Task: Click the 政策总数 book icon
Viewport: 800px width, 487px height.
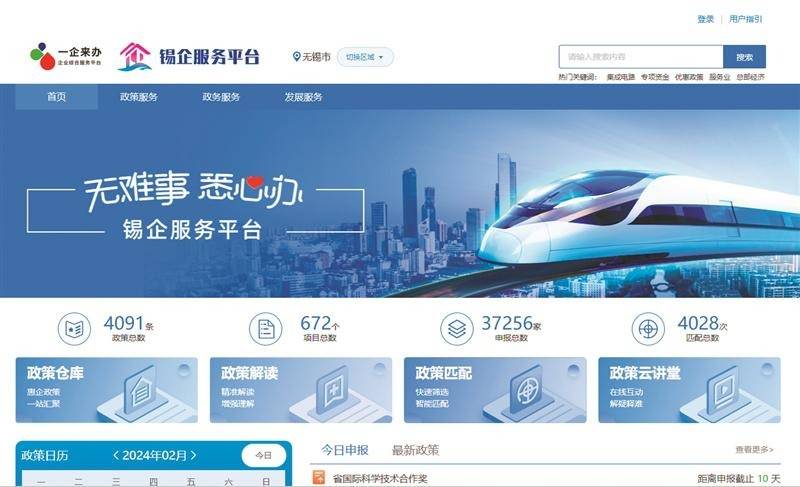Action: 74,329
